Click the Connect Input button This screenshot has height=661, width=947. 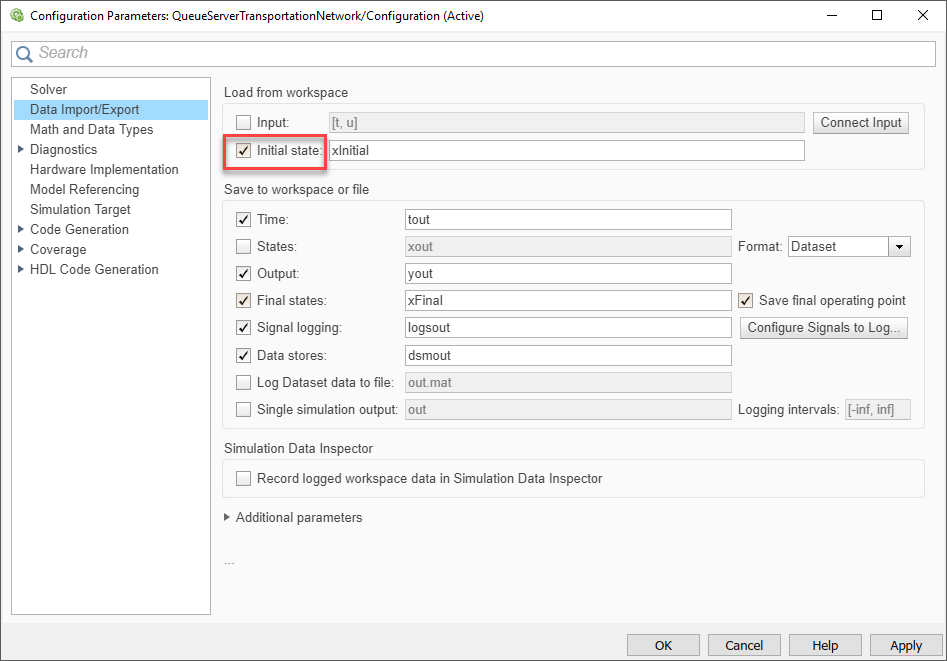860,123
